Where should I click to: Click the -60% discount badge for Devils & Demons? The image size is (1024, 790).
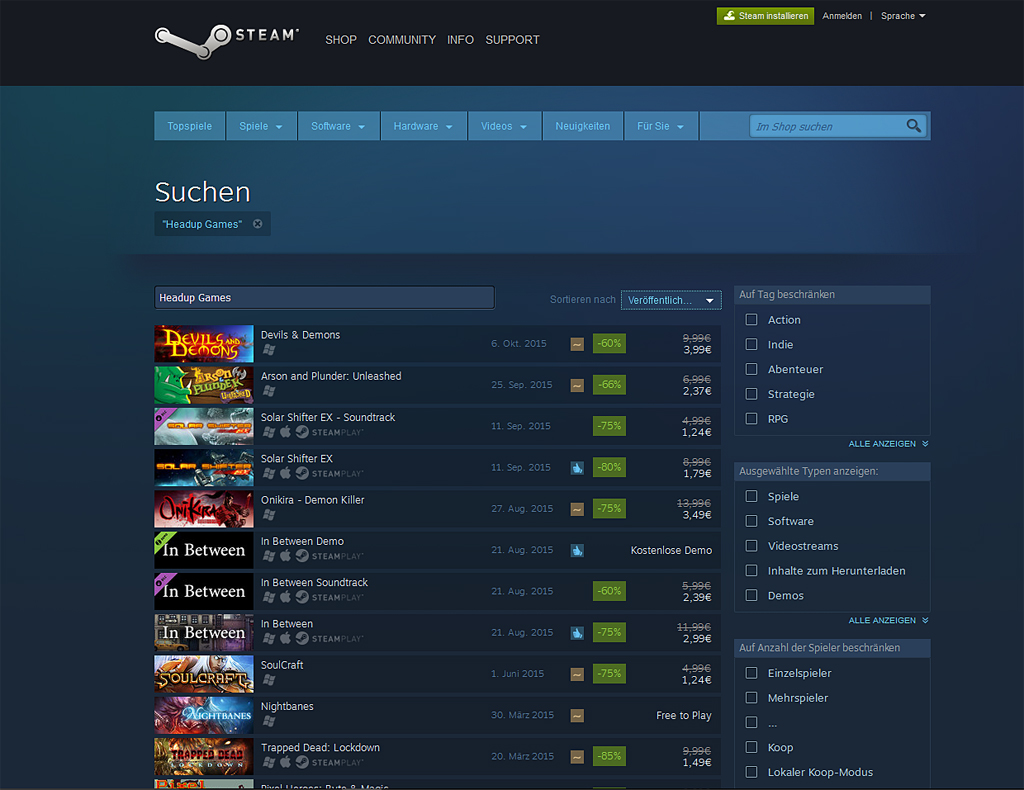609,344
